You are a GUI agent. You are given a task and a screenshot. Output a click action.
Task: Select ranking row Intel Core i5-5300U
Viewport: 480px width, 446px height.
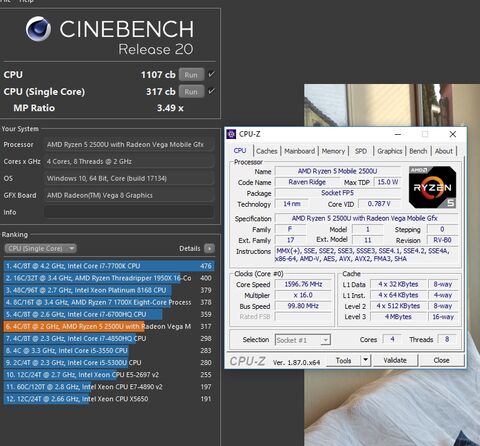109,363
